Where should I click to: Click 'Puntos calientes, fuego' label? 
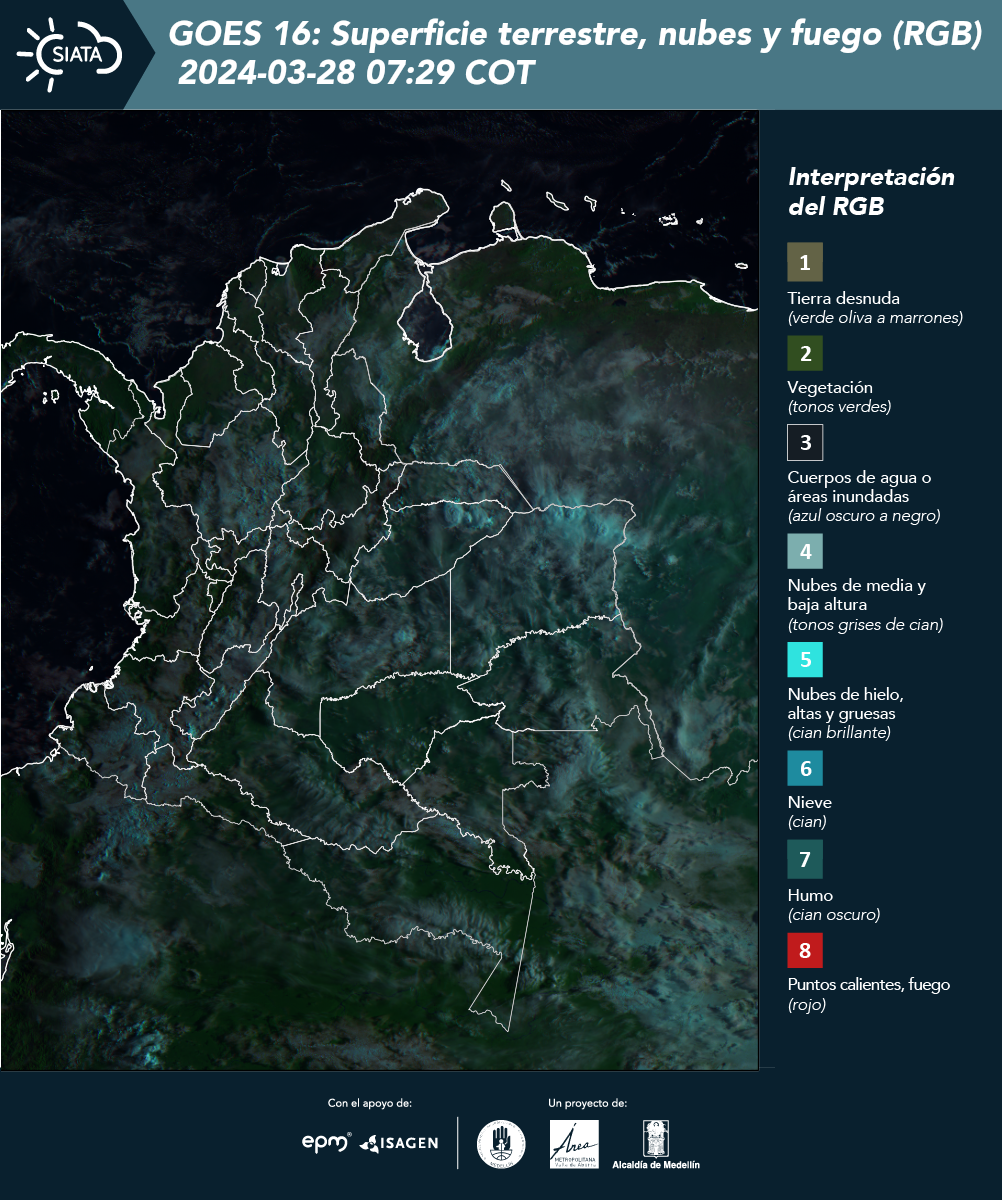click(869, 985)
